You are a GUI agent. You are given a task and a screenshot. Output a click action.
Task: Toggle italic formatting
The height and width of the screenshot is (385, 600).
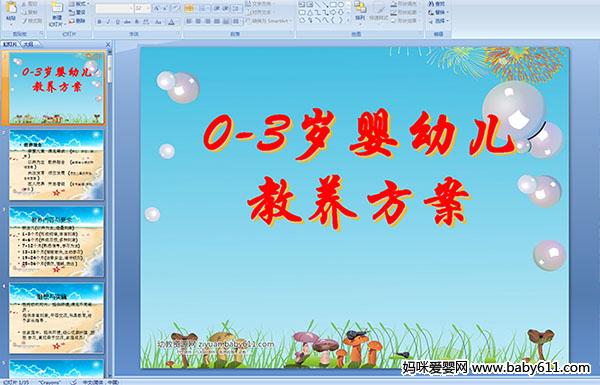click(x=108, y=22)
